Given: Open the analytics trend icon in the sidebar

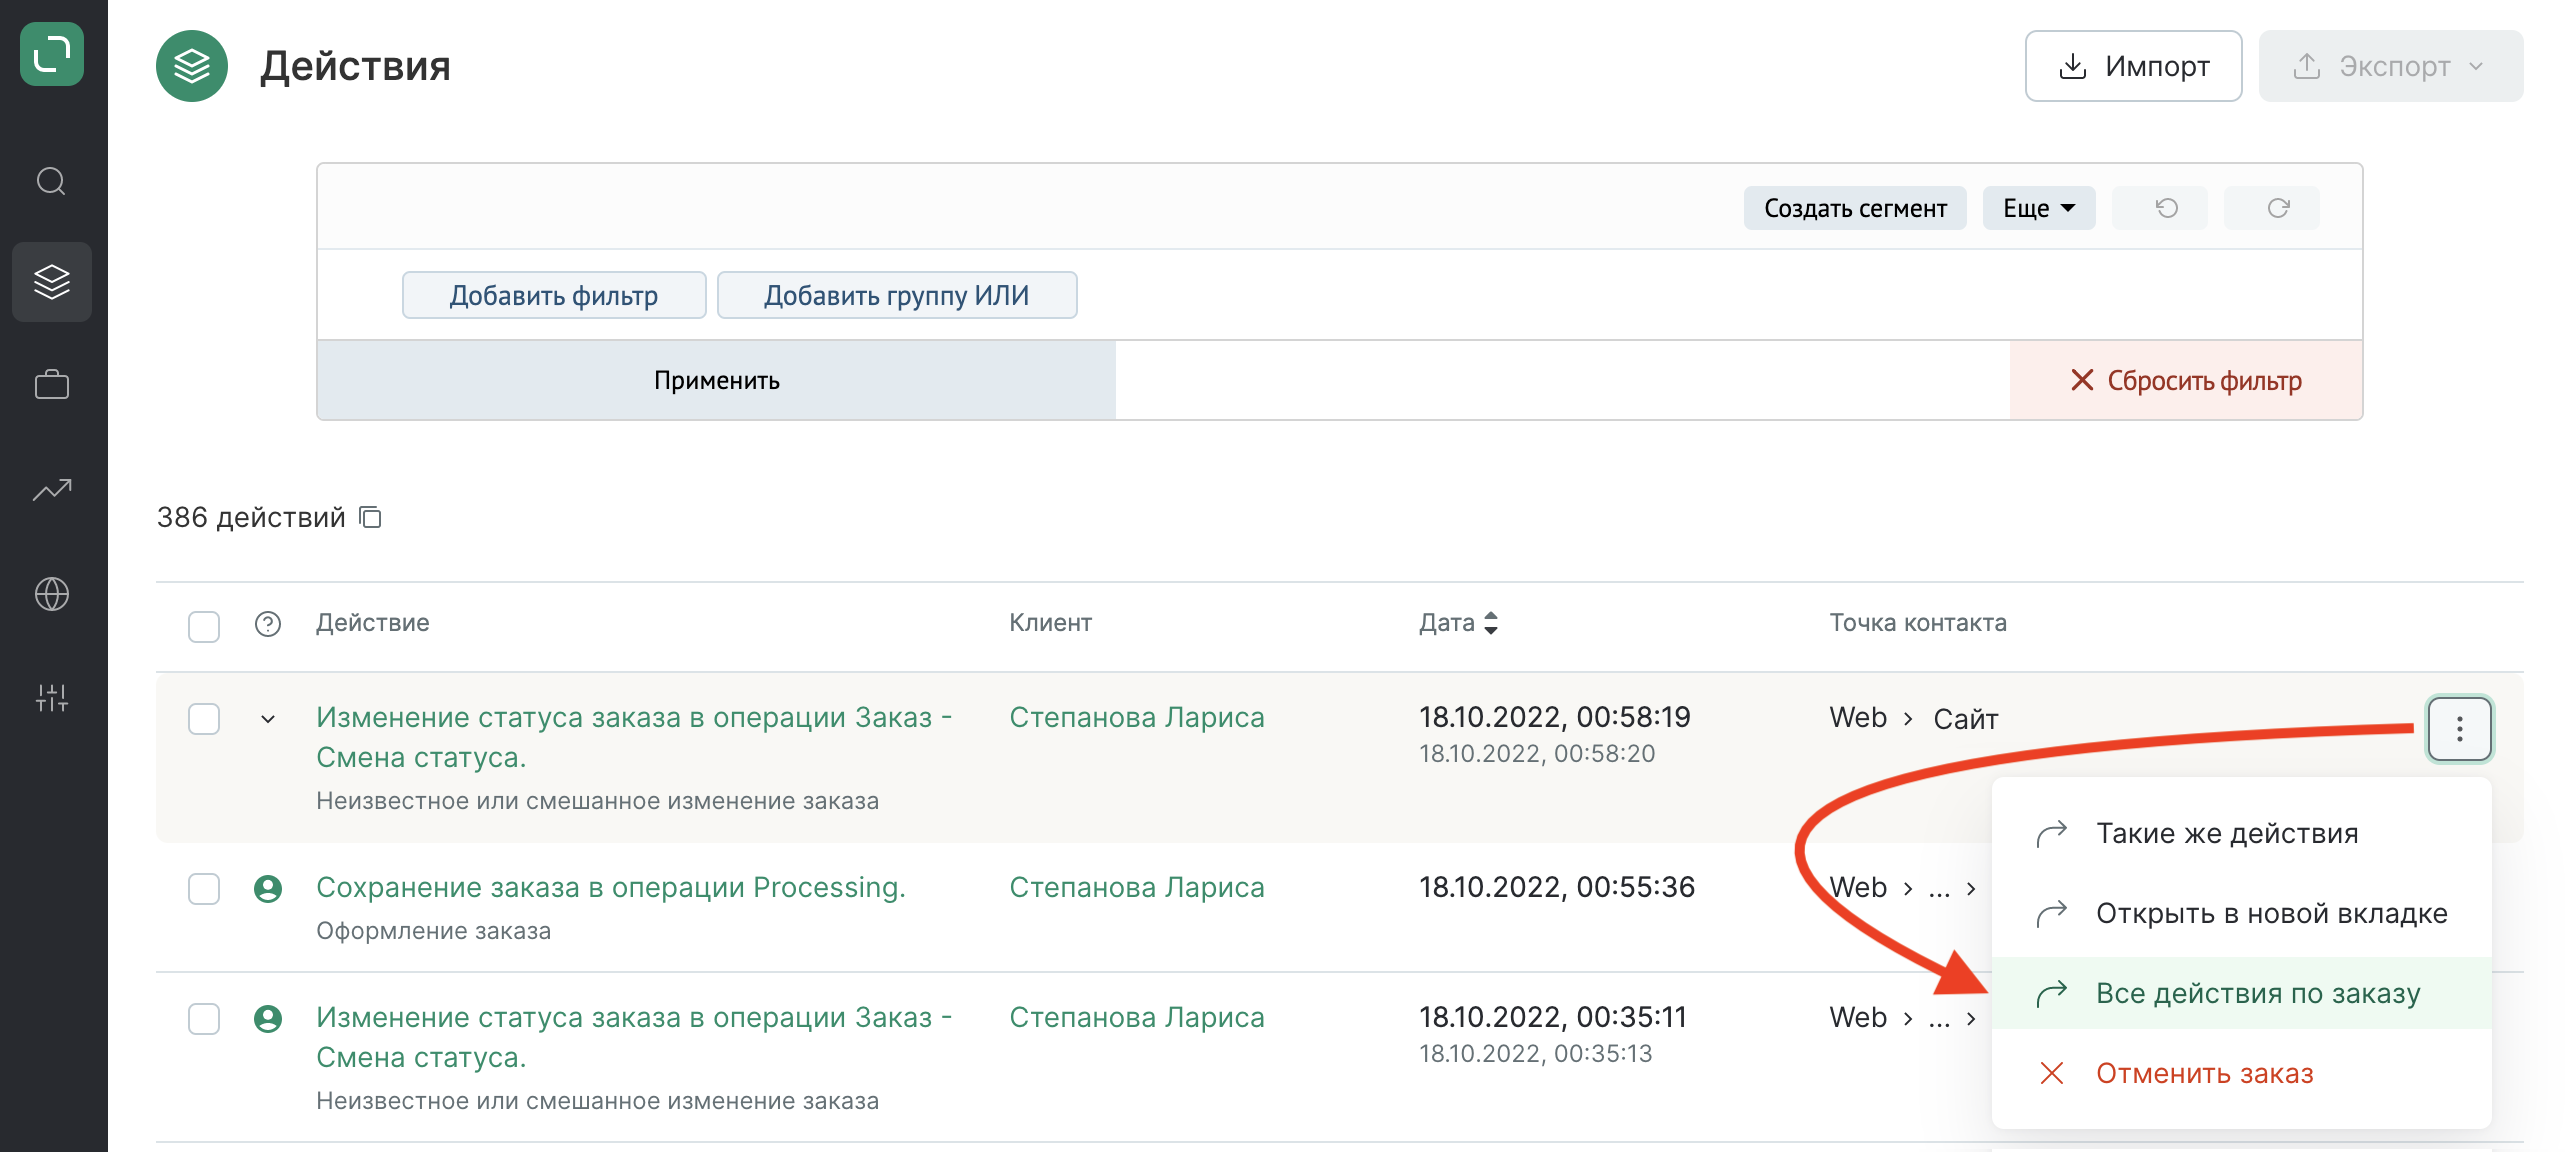Looking at the screenshot, I should click(52, 490).
